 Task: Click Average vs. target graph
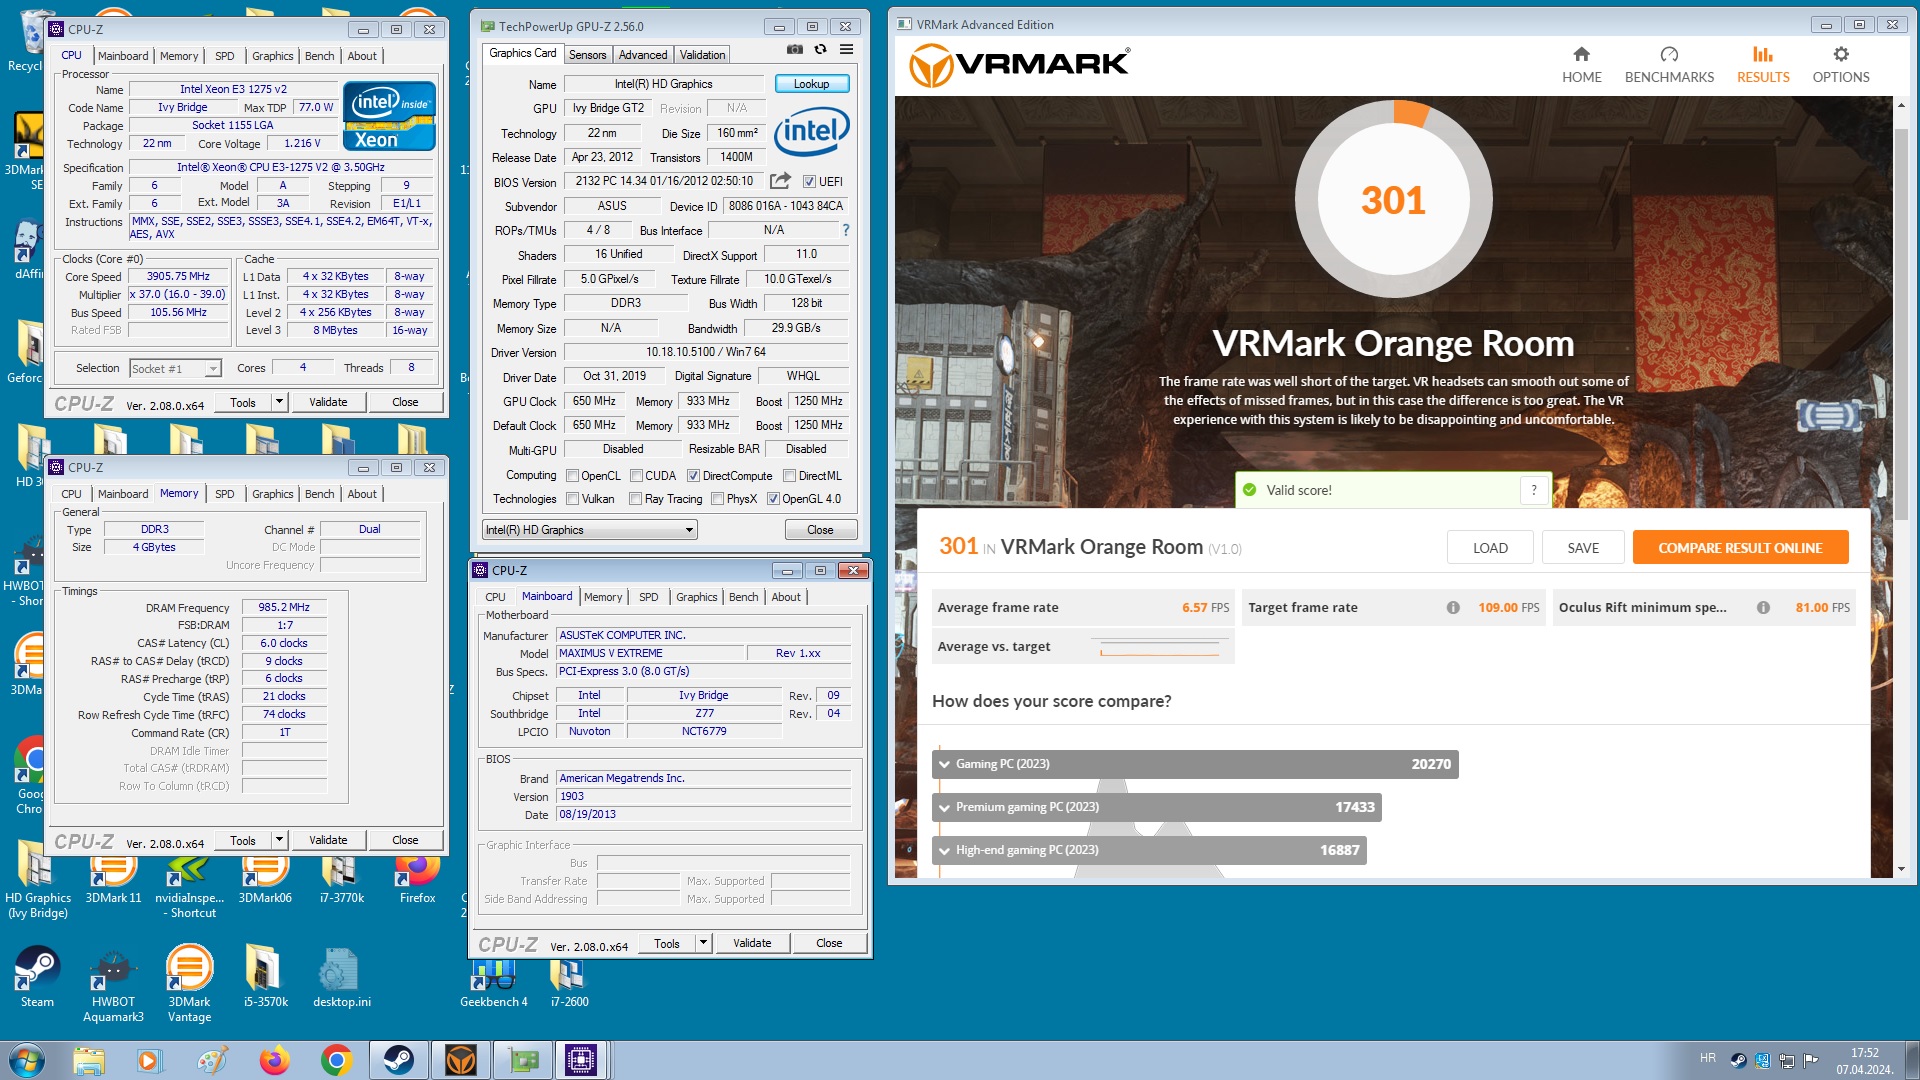(1160, 647)
